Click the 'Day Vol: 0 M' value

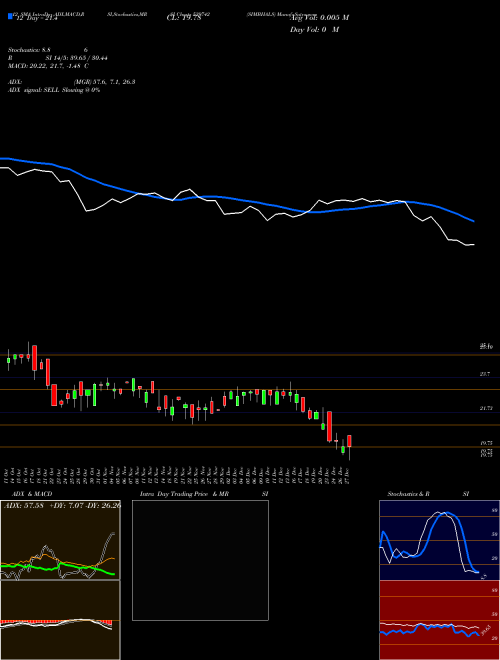[314, 30]
